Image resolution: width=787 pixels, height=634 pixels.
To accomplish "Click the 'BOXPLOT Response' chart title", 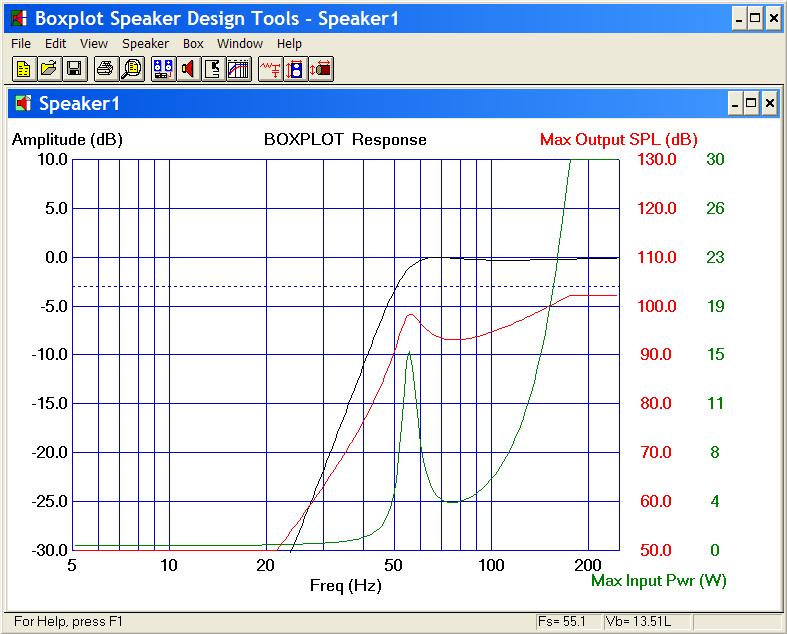I will click(345, 140).
